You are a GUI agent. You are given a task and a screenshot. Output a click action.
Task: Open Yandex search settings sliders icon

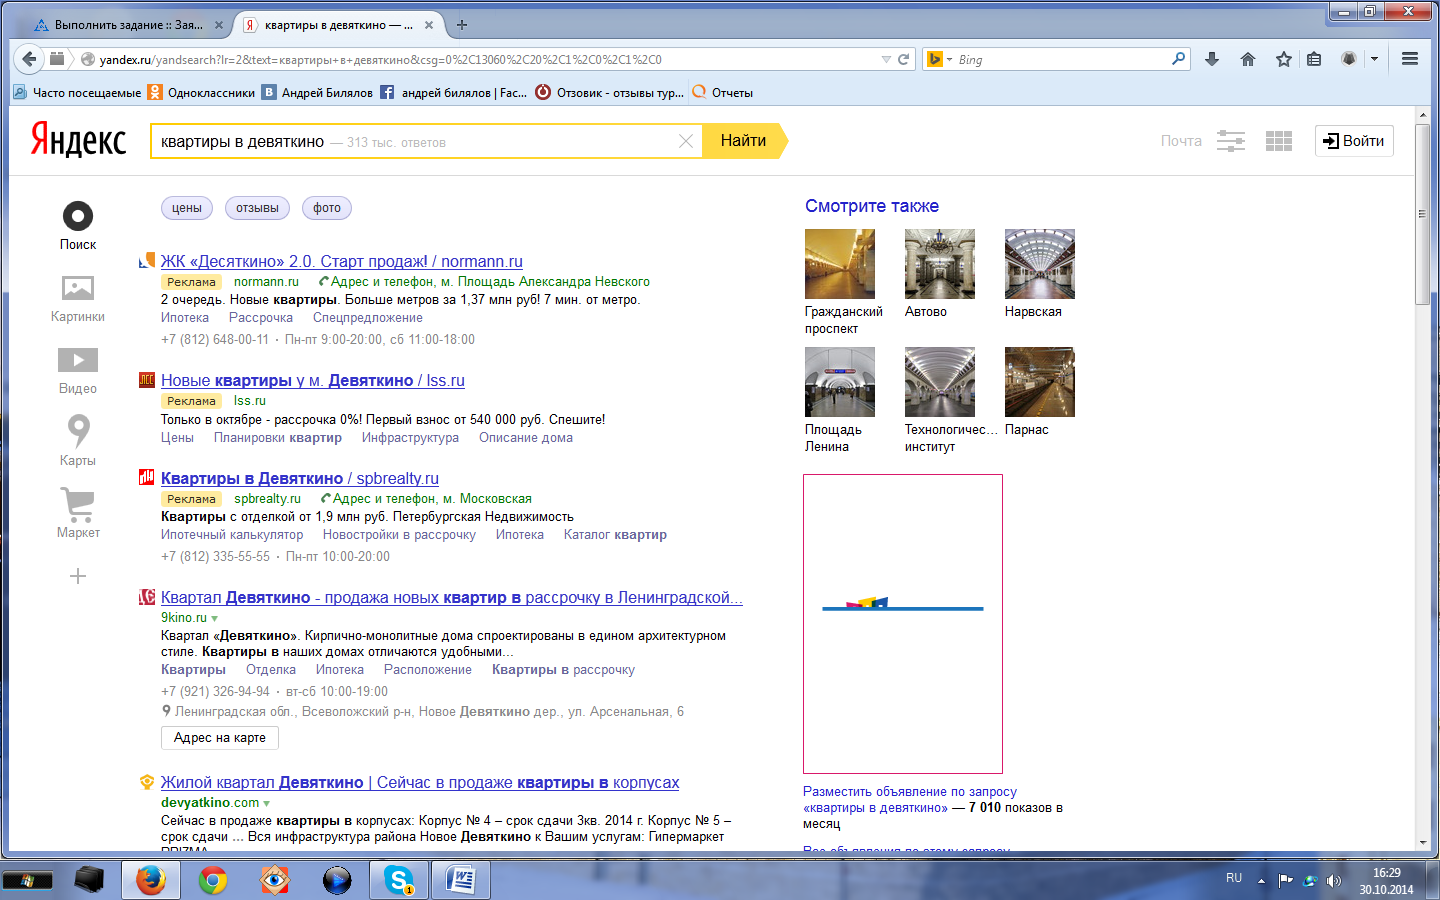[1231, 141]
